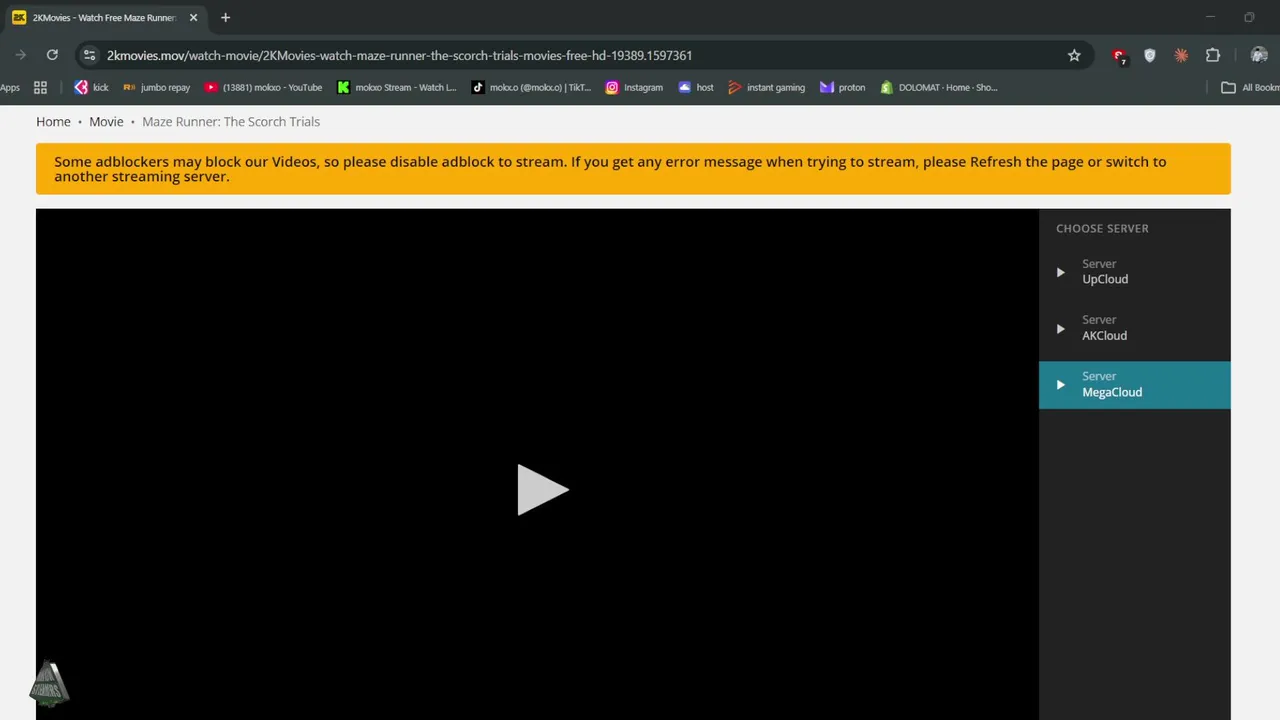Click the 'Maze Runner: The Scorch Trials' breadcrumb text

231,121
